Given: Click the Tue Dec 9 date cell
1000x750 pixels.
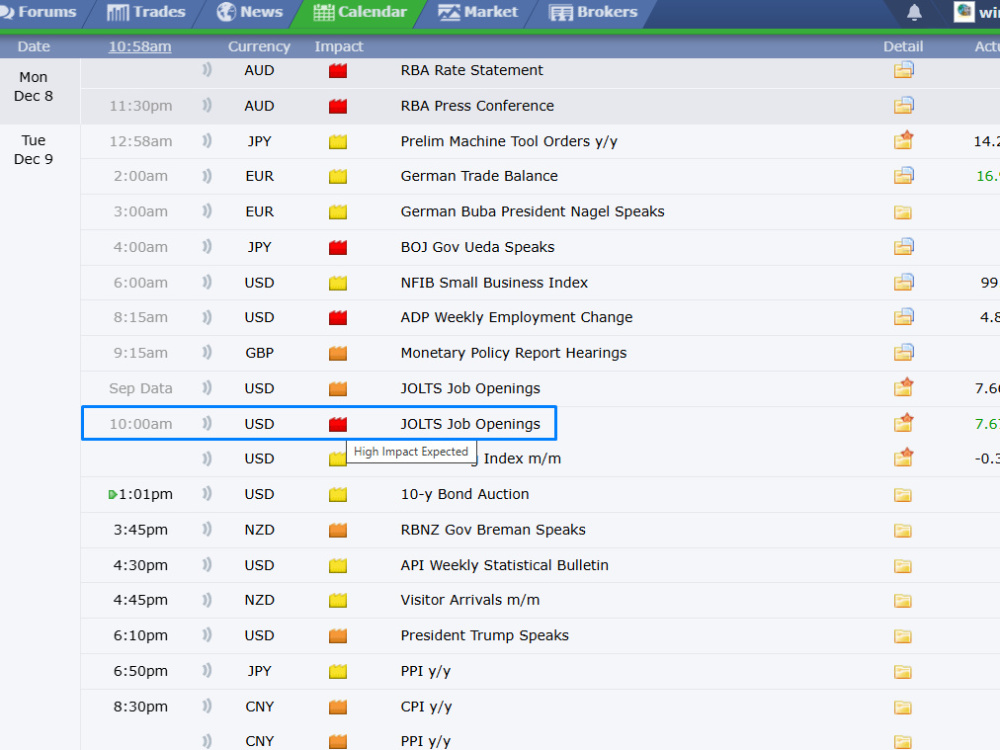Looking at the screenshot, I should click(x=33, y=150).
